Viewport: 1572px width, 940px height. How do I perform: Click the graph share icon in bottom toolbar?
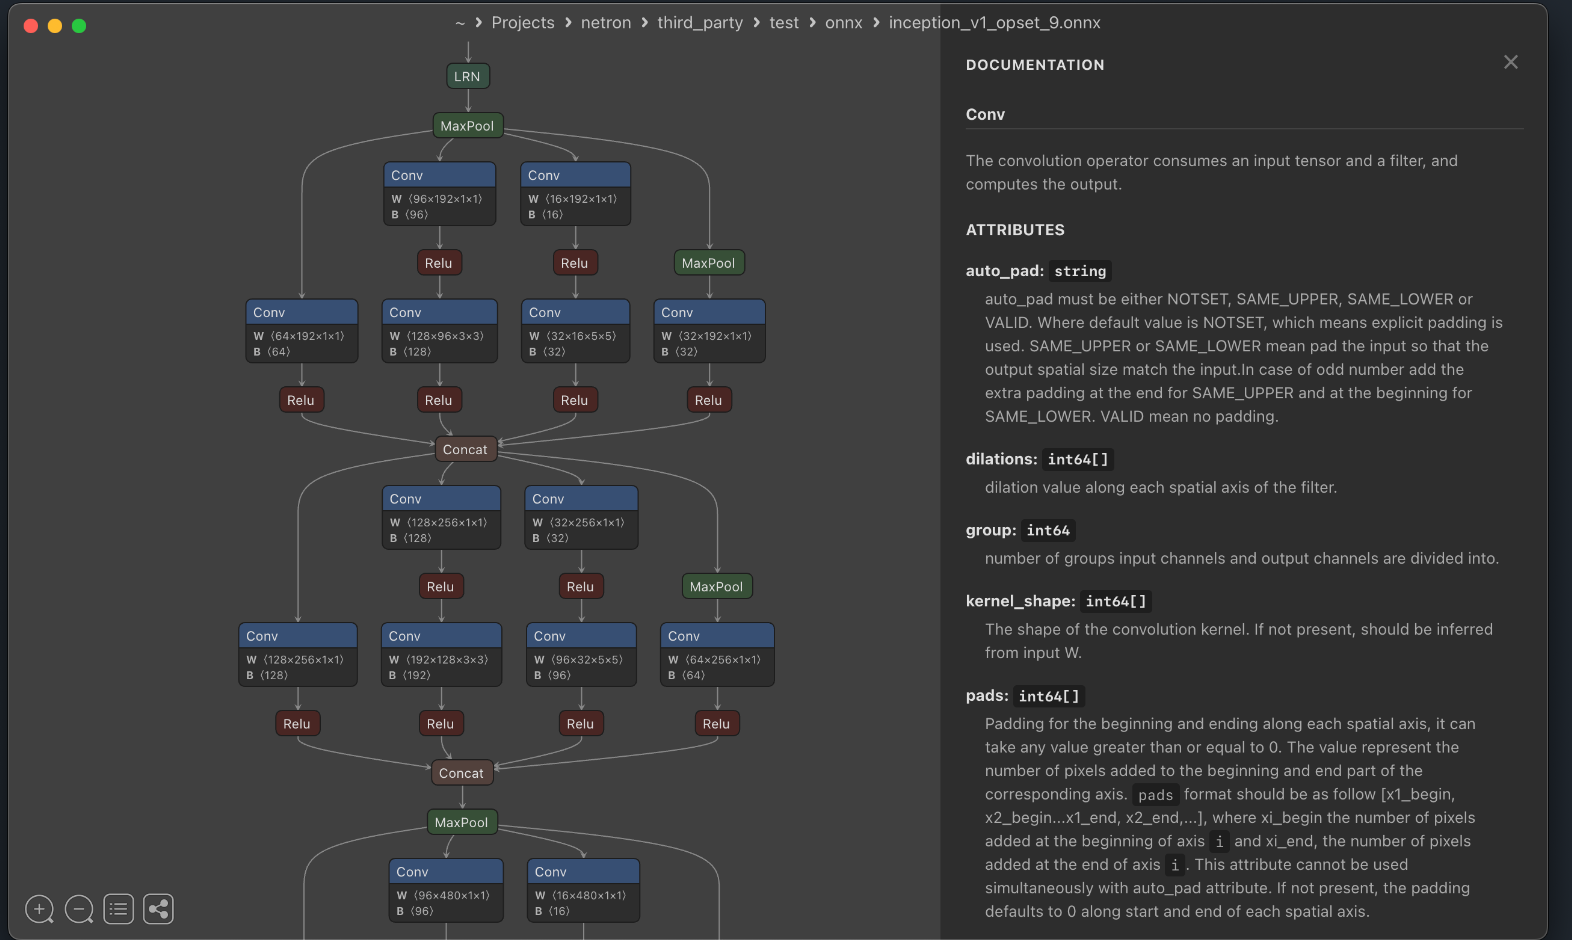pyautogui.click(x=159, y=909)
